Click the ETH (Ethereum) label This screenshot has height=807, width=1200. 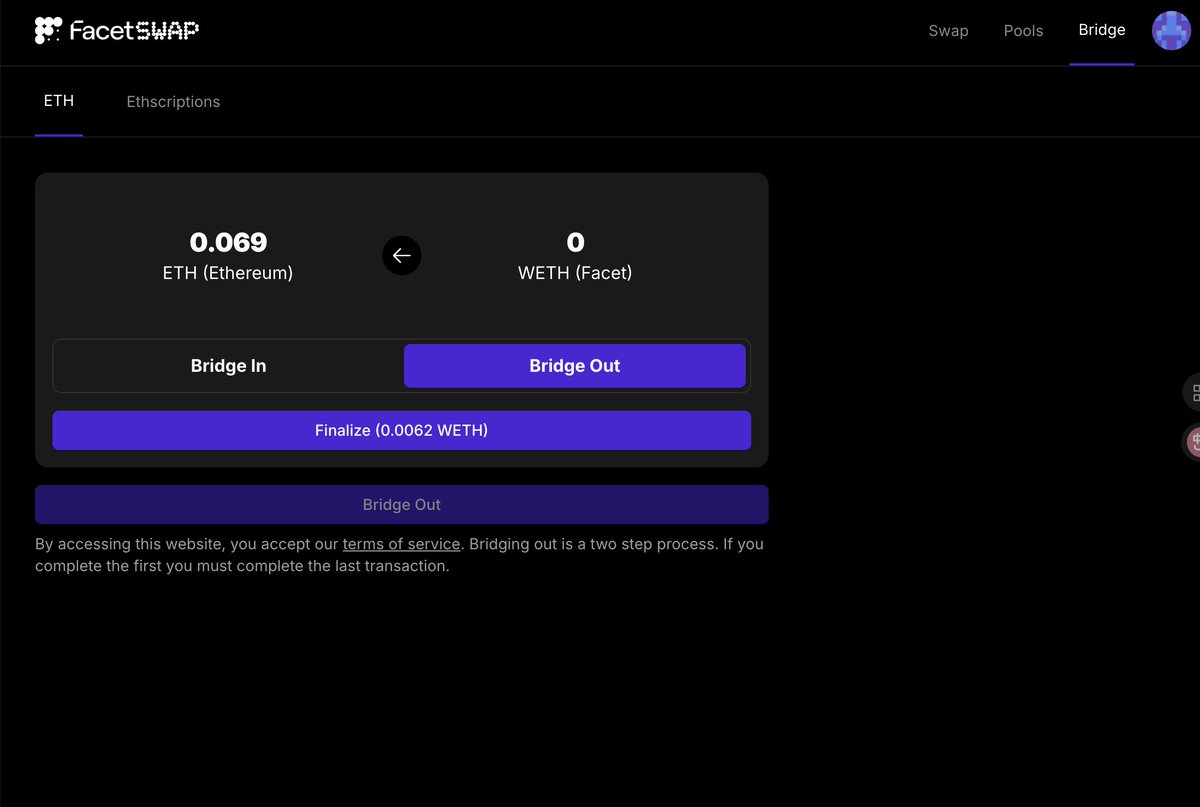click(x=228, y=272)
